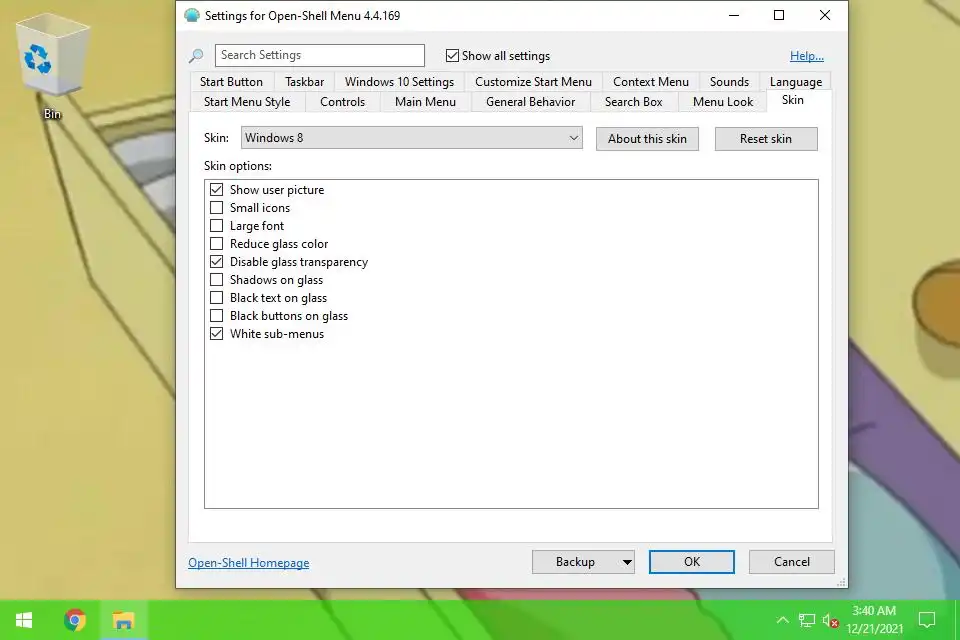Open the Skin dropdown showing Windows 8
The image size is (960, 640).
(411, 138)
